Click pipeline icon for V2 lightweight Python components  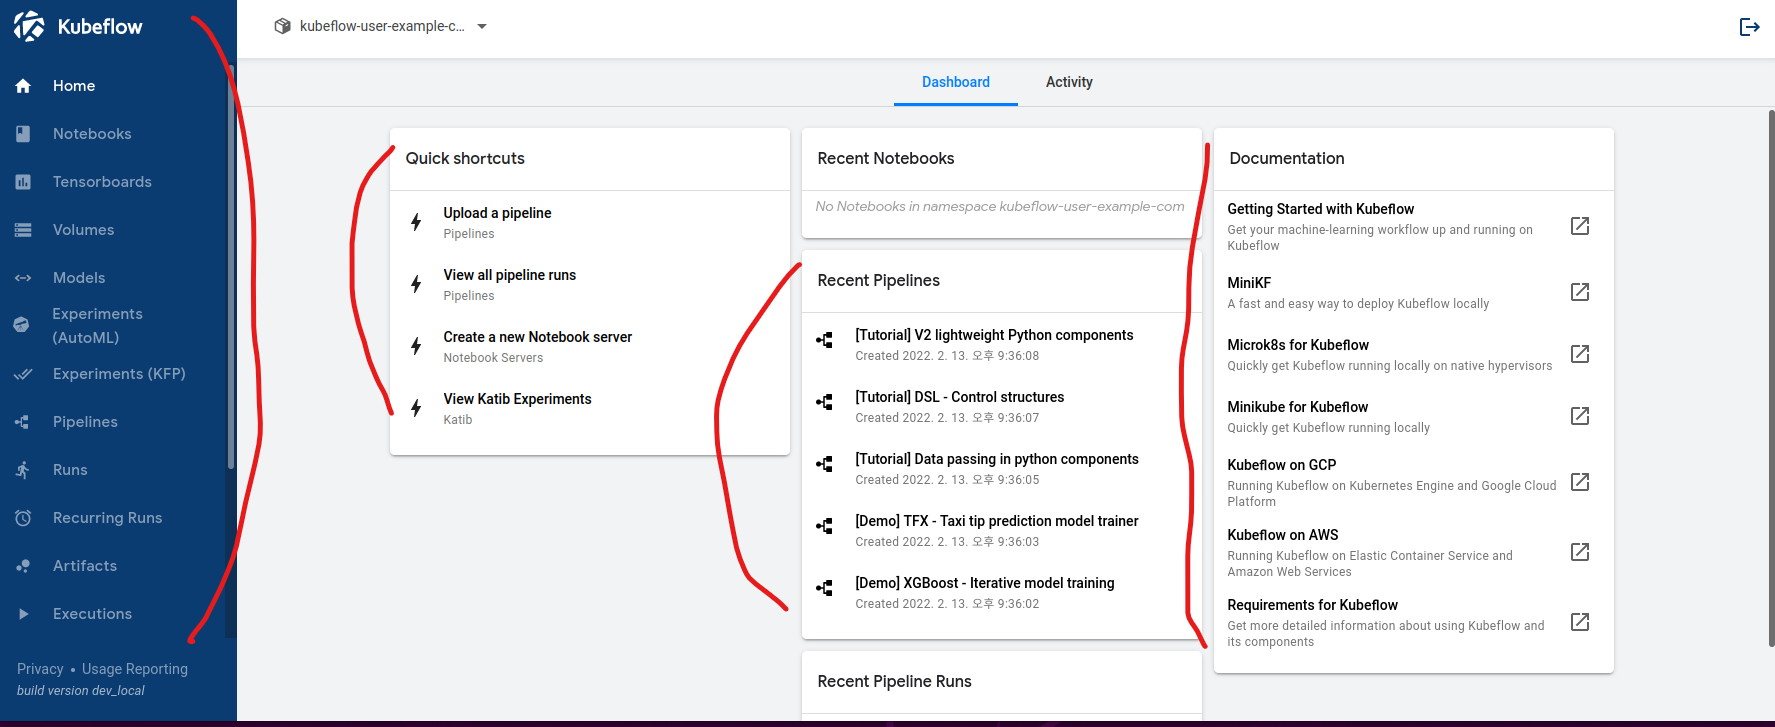pos(824,340)
